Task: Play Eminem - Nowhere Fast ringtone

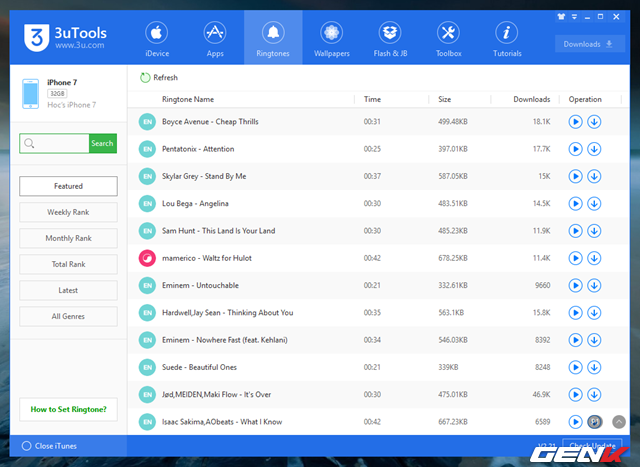Action: coord(576,340)
